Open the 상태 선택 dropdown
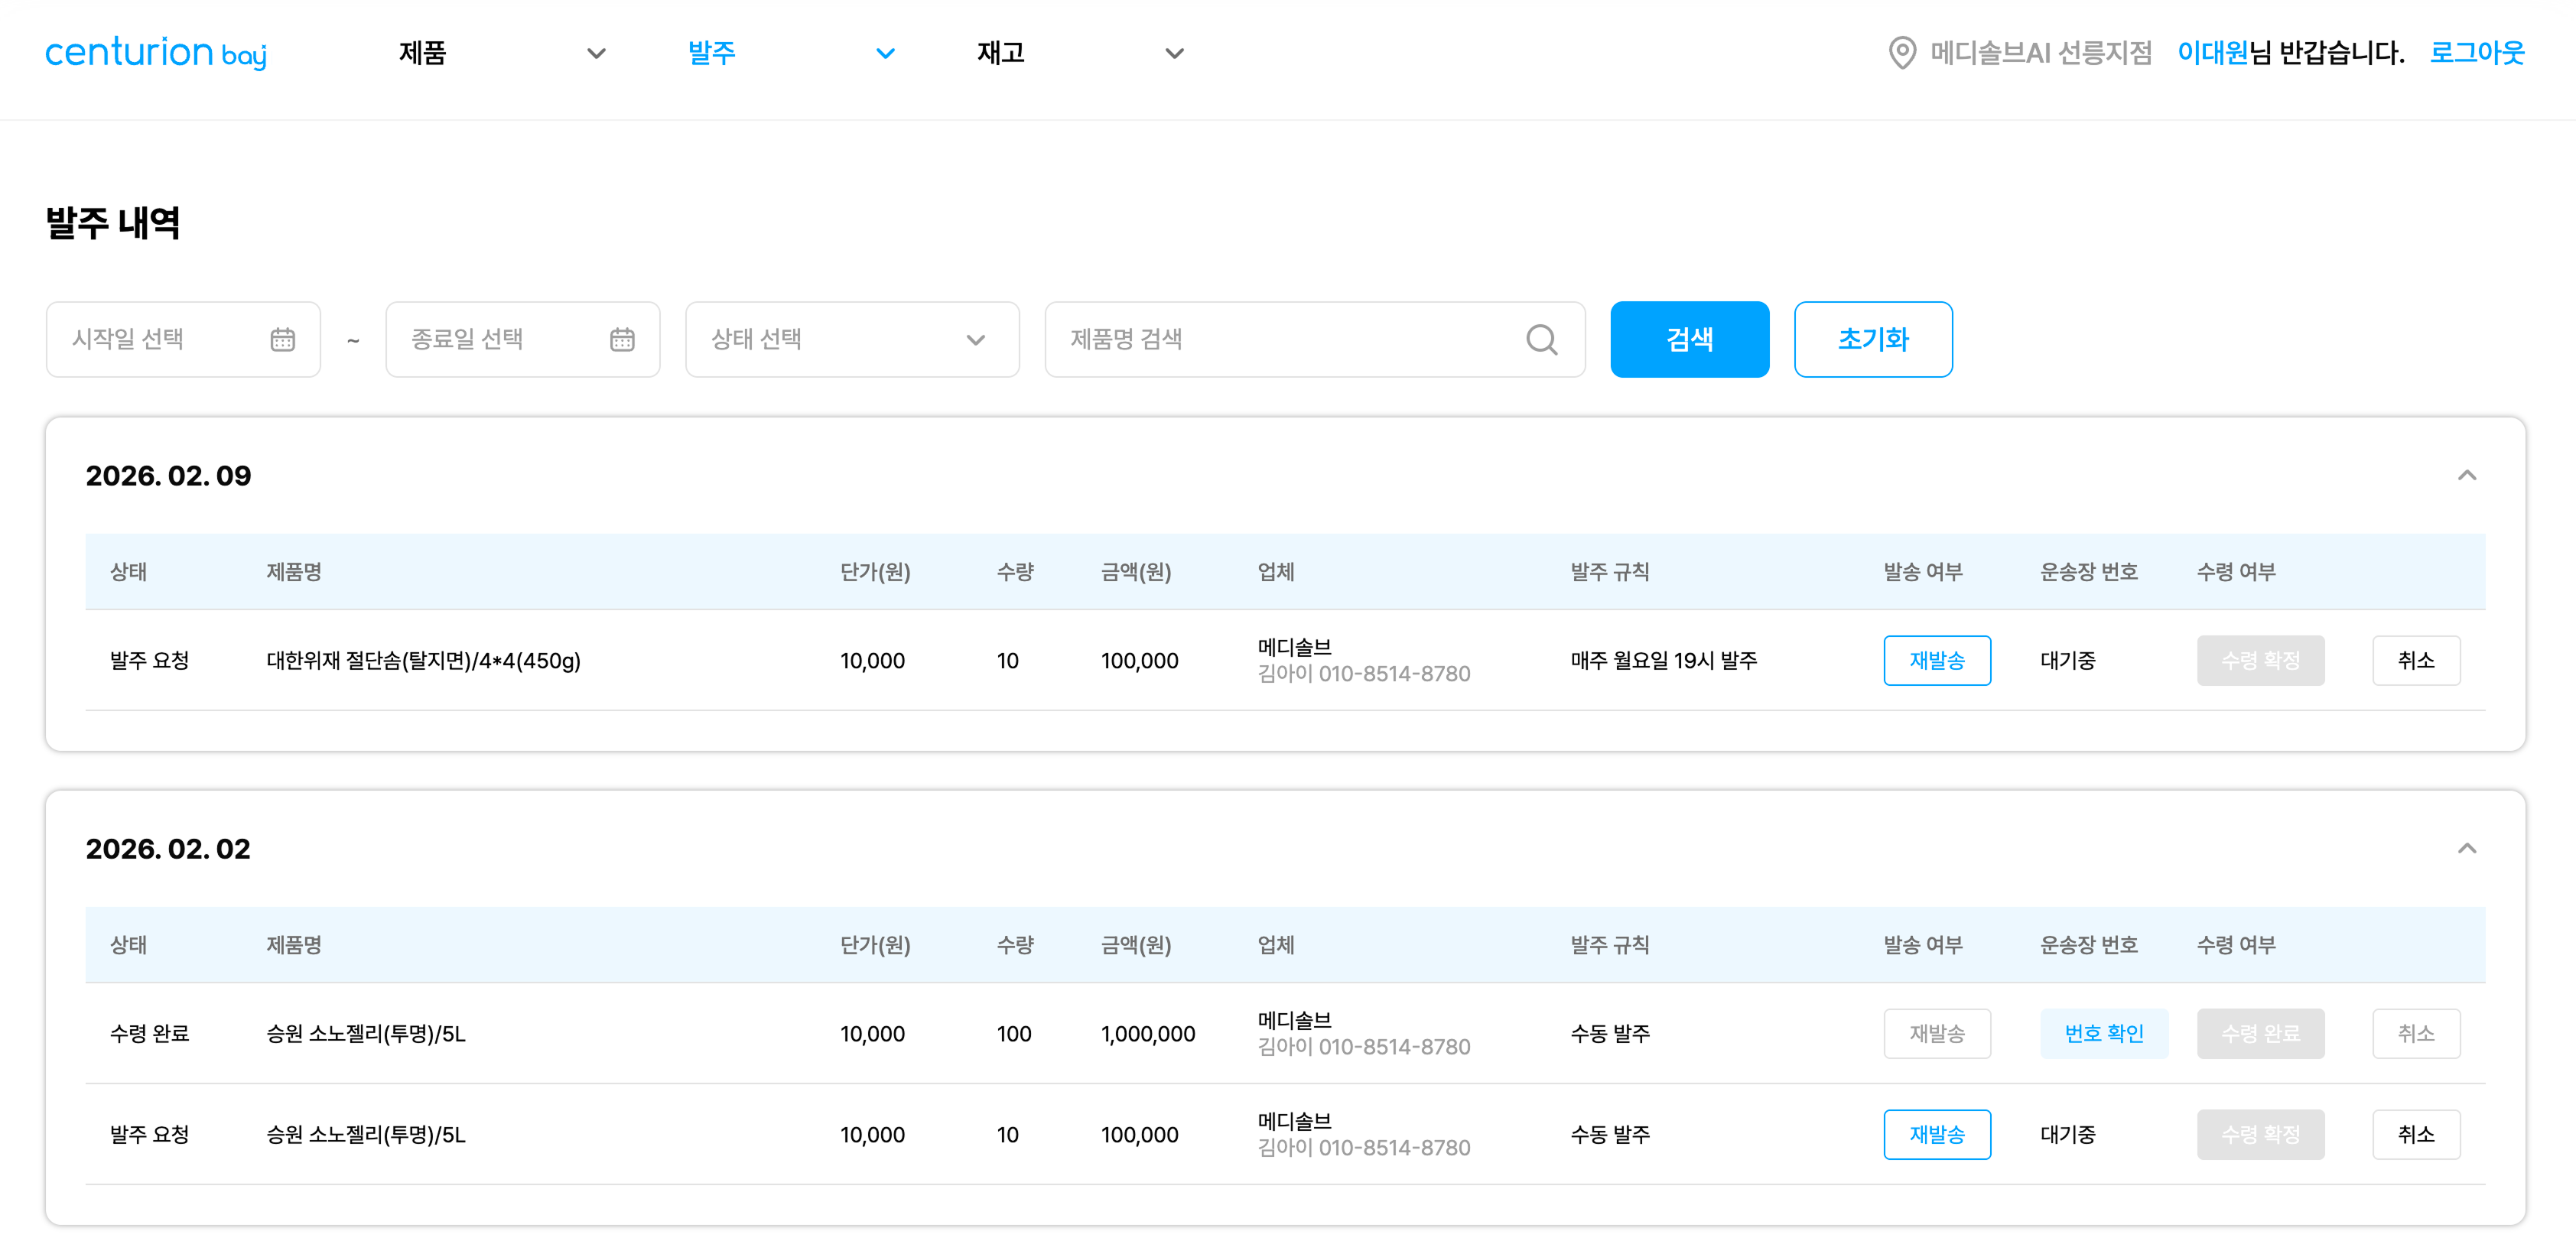 coord(851,340)
